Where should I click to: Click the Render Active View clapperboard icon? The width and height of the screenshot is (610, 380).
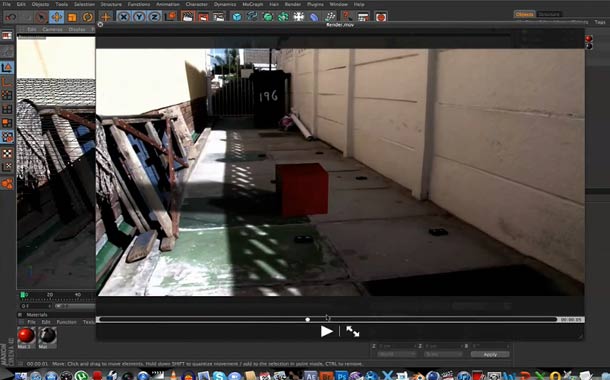[x=188, y=17]
